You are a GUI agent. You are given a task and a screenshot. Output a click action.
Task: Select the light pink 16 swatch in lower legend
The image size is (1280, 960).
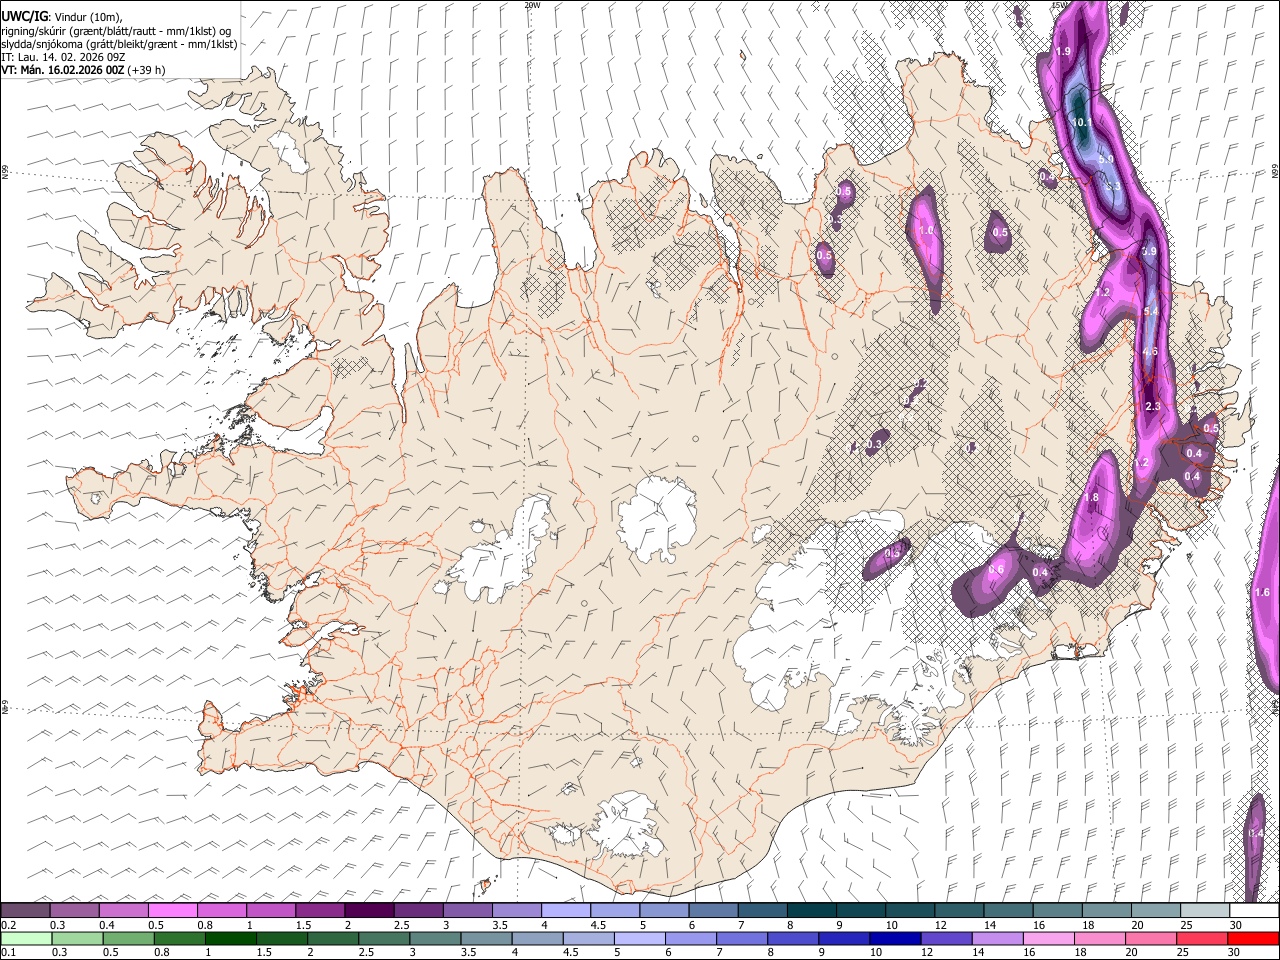[1048, 938]
